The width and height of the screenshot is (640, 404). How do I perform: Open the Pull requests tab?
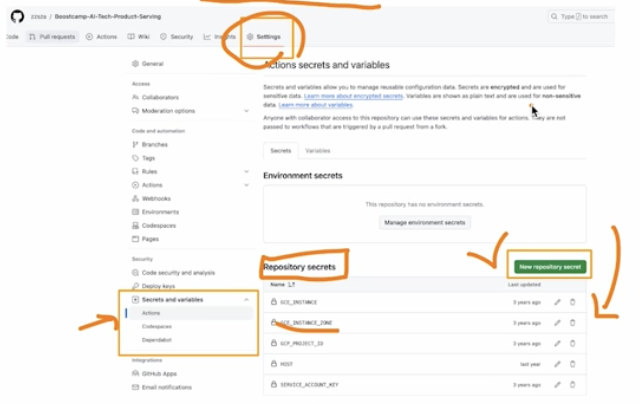[x=52, y=37]
